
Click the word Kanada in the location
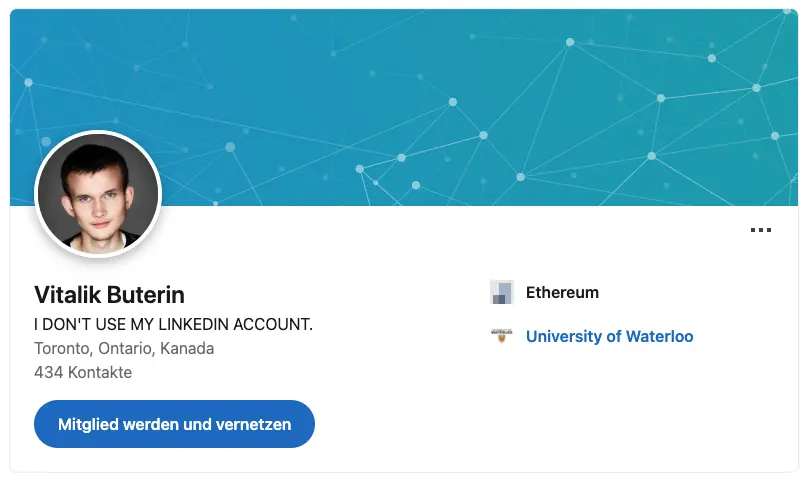(190, 349)
